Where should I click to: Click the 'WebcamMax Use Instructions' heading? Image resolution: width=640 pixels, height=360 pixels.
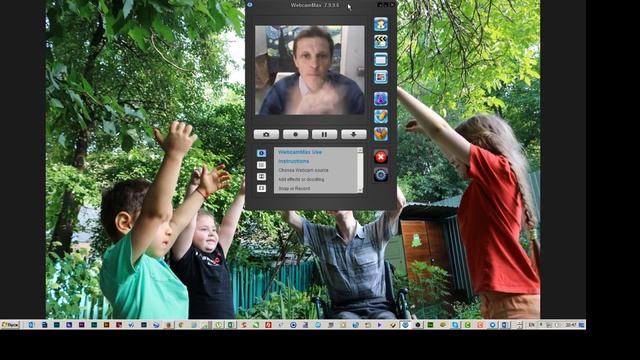(x=300, y=156)
